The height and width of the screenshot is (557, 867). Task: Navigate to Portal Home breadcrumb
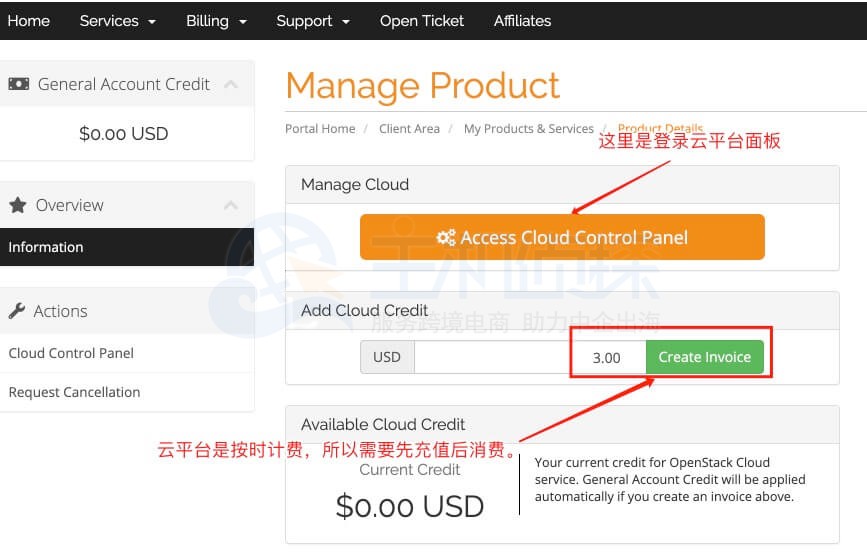(320, 129)
